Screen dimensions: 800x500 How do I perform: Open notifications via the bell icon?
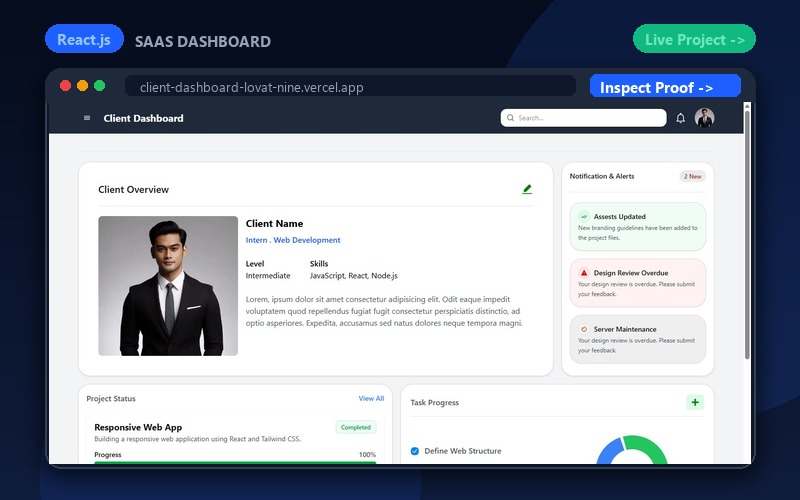[680, 118]
